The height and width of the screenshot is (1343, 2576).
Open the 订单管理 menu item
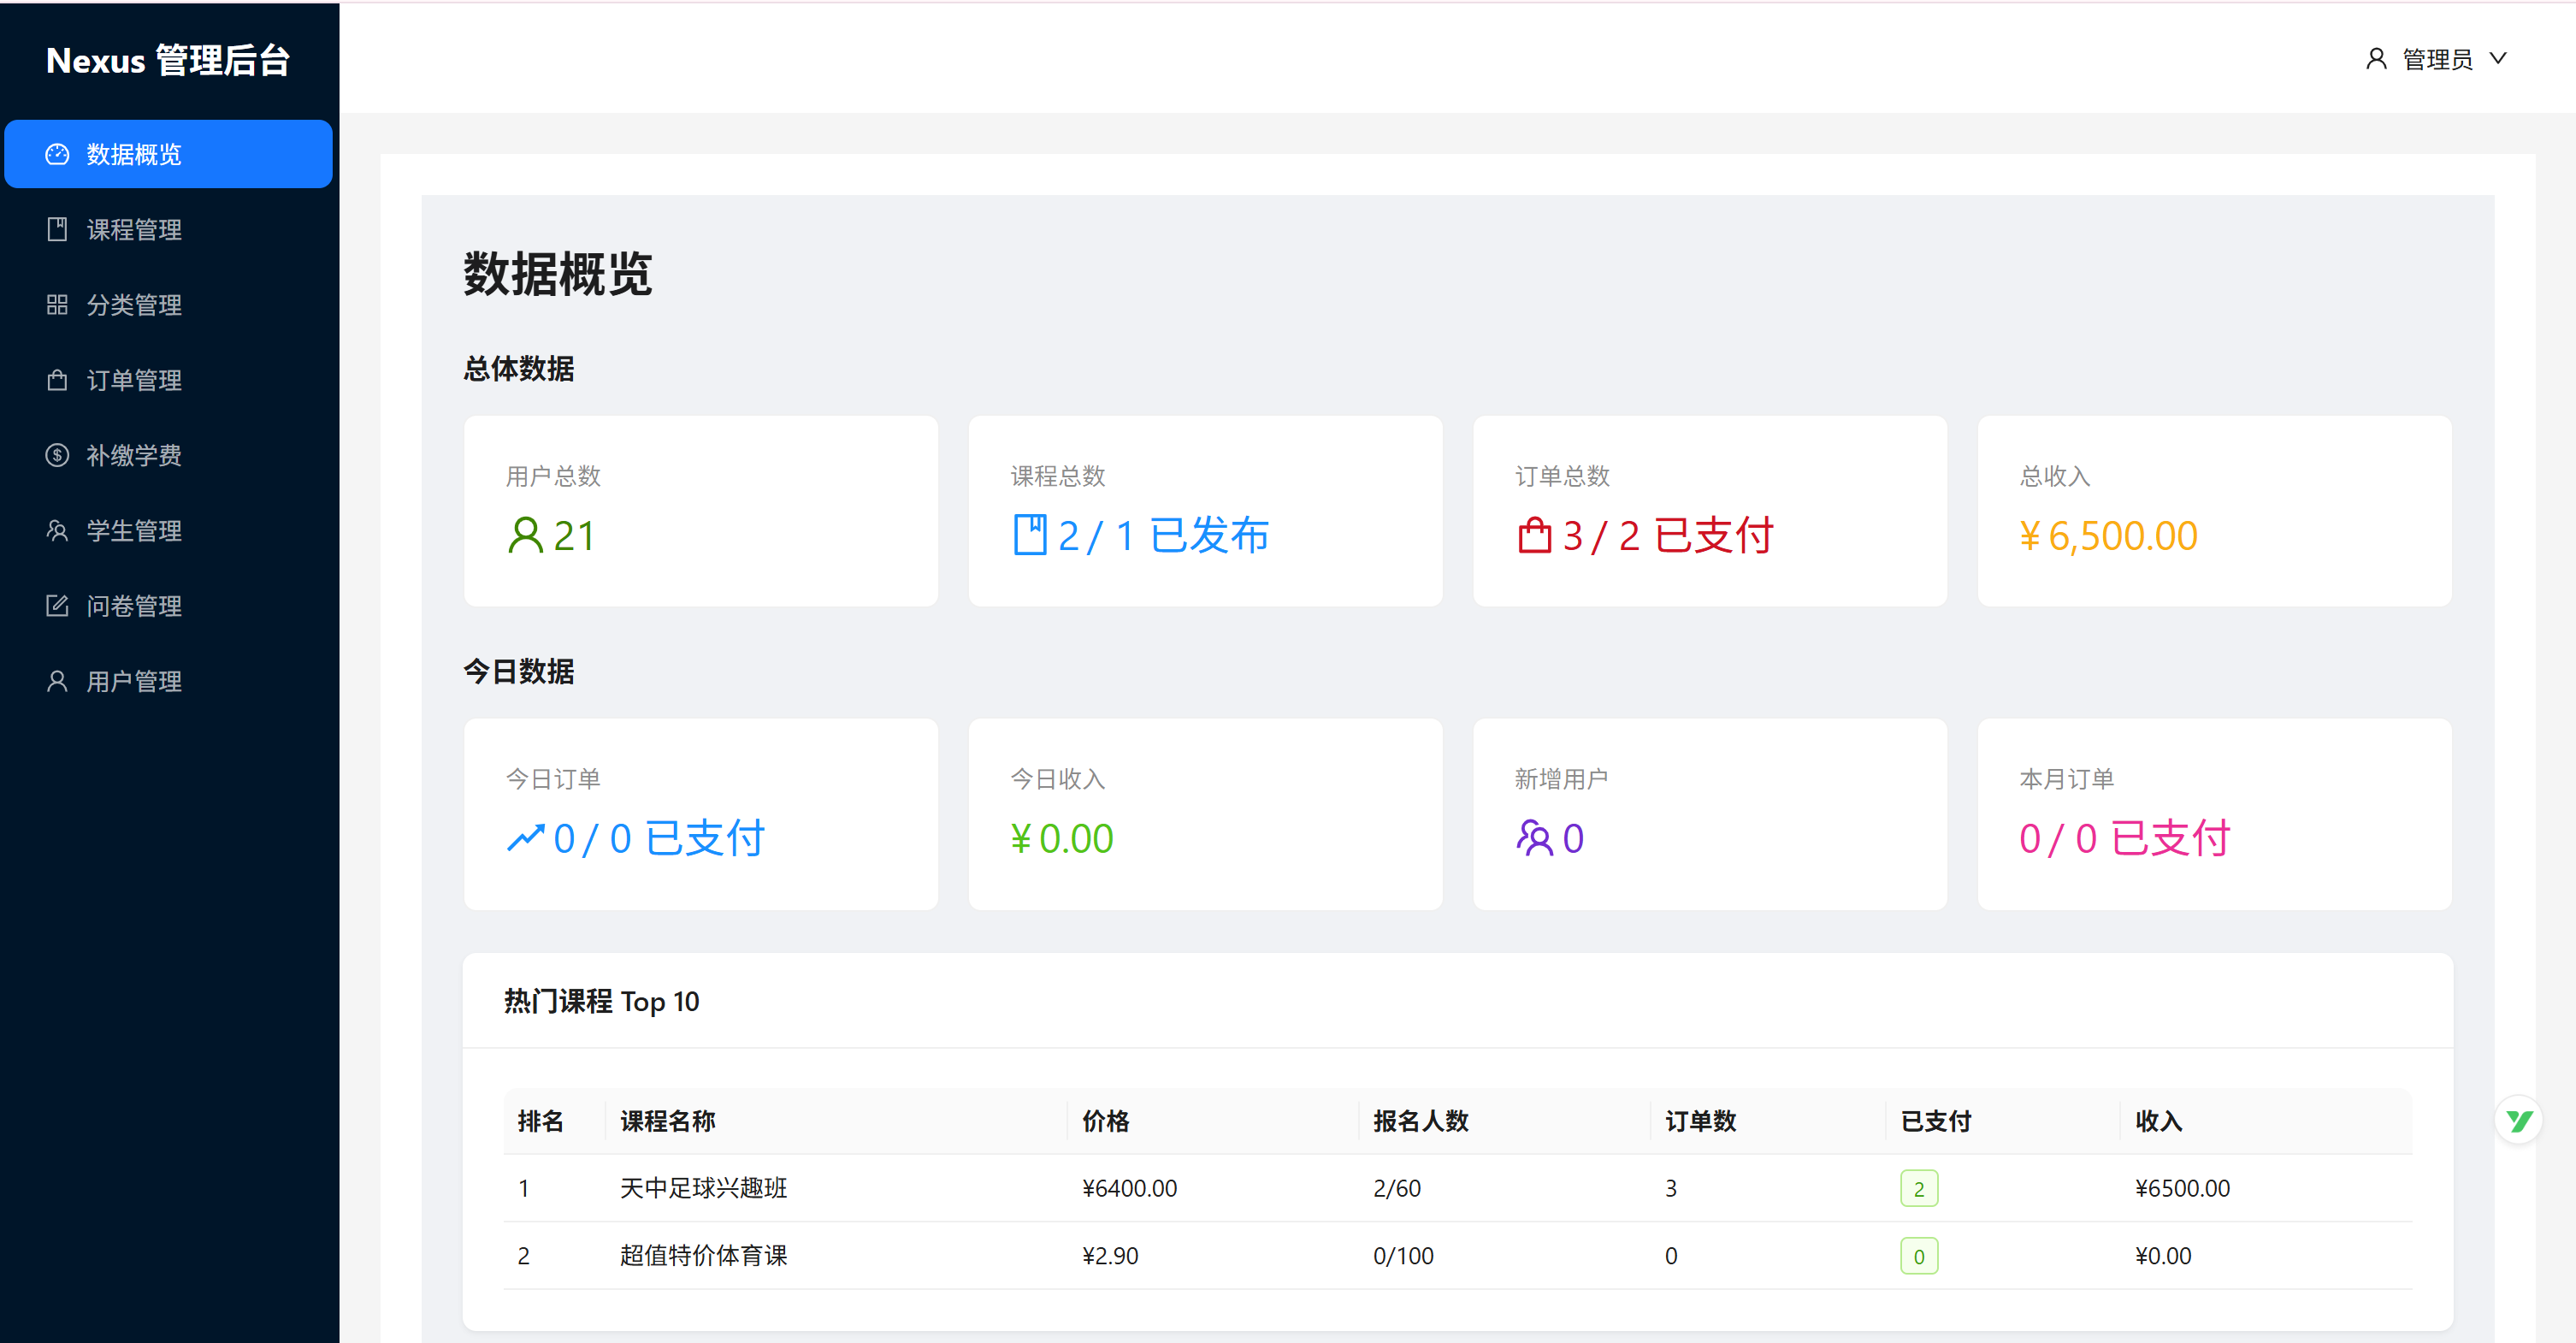click(134, 380)
